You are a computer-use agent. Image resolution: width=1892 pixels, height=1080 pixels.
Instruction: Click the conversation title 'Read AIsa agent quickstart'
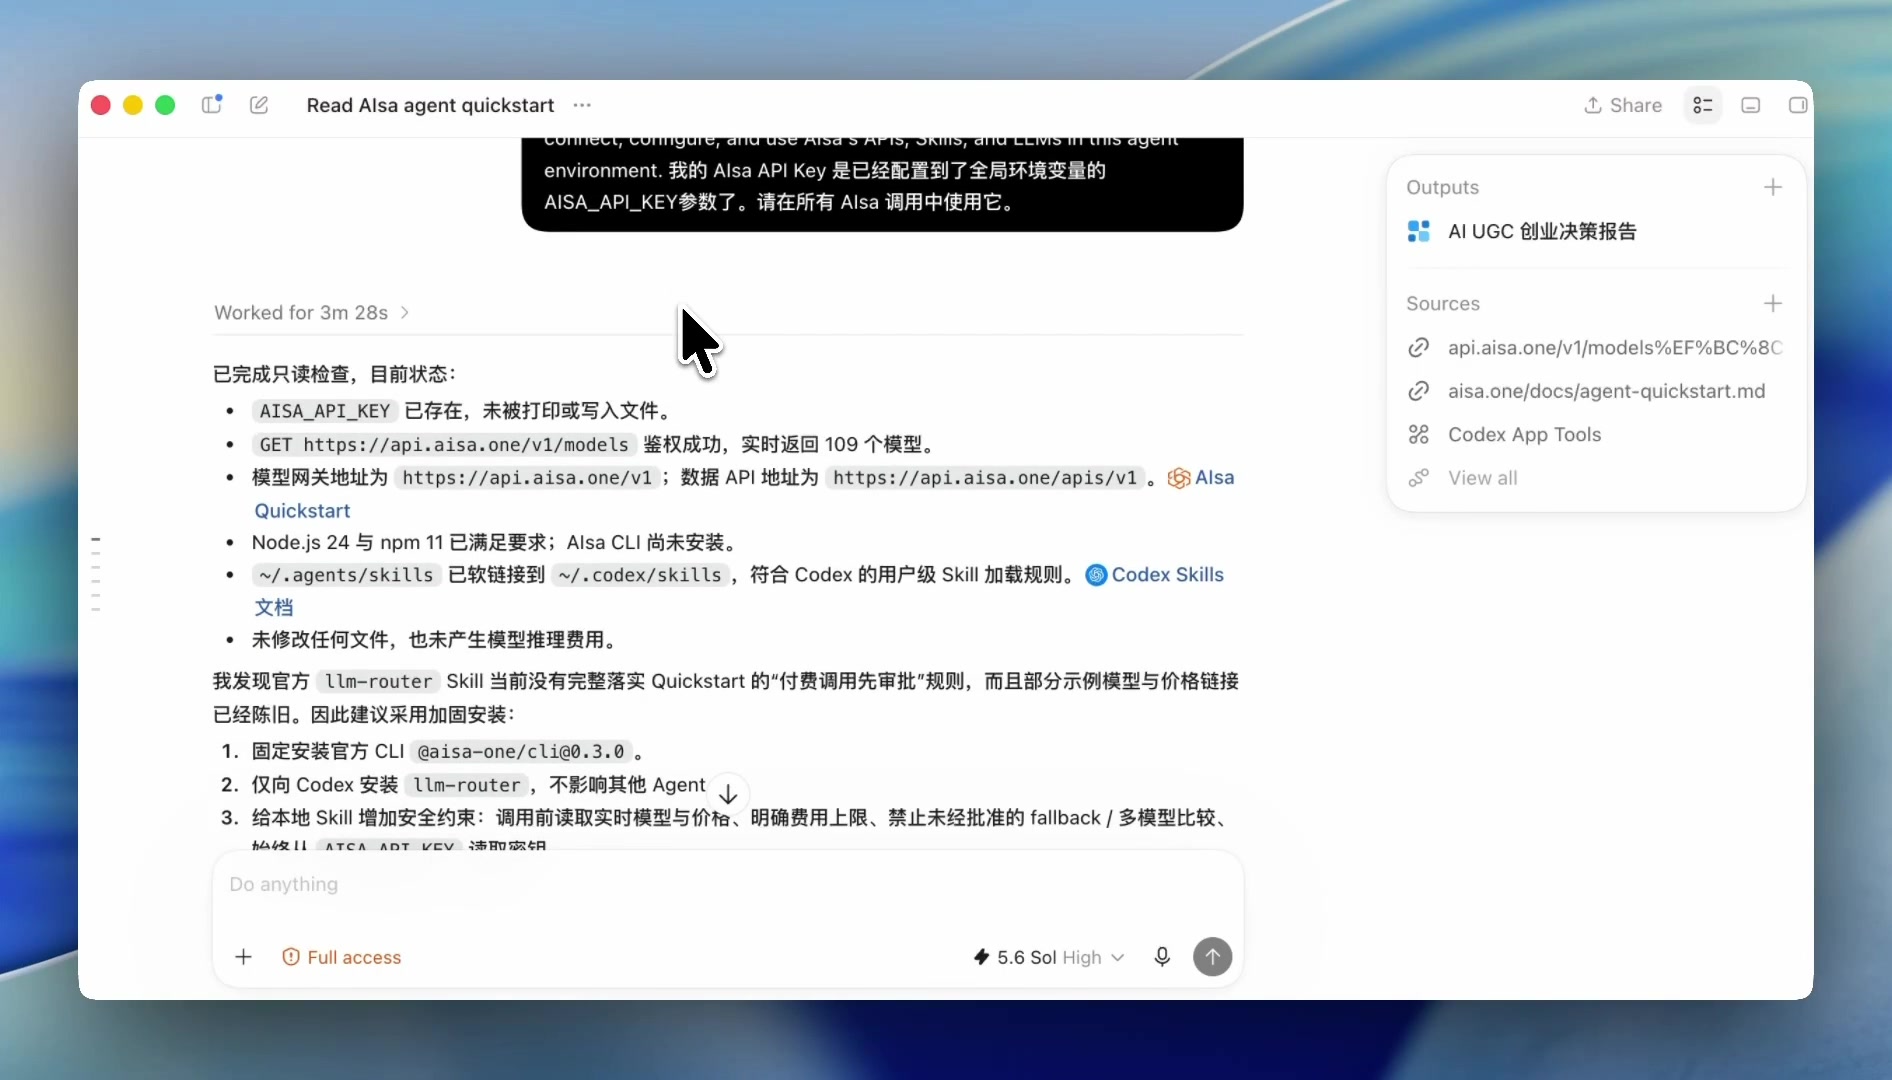click(430, 105)
